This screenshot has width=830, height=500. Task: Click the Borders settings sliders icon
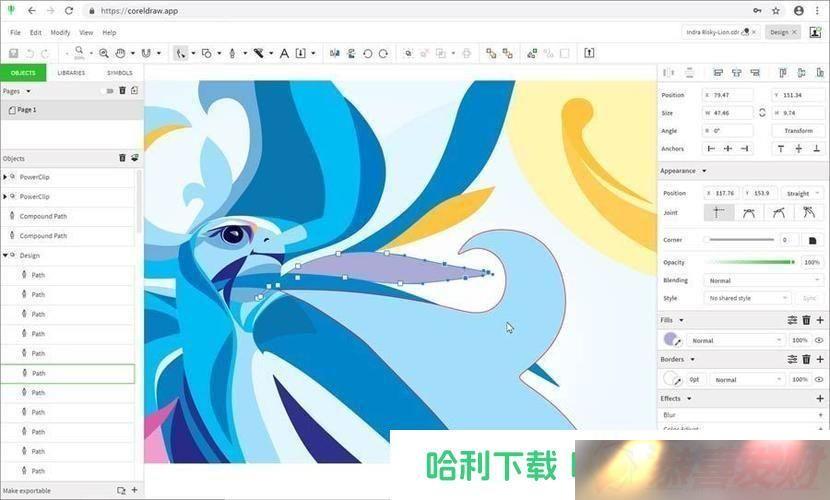click(792, 359)
